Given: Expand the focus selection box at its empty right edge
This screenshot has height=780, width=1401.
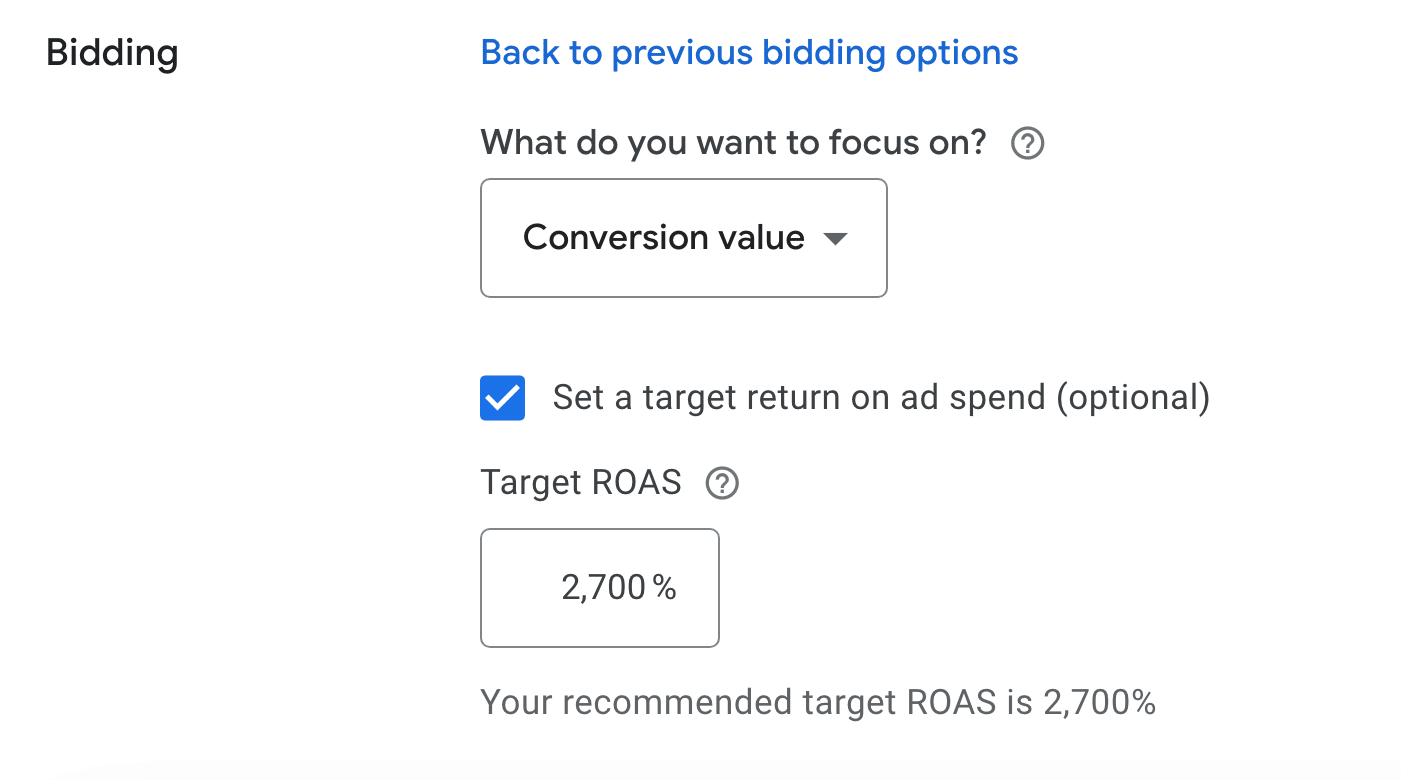Looking at the screenshot, I should (x=868, y=238).
